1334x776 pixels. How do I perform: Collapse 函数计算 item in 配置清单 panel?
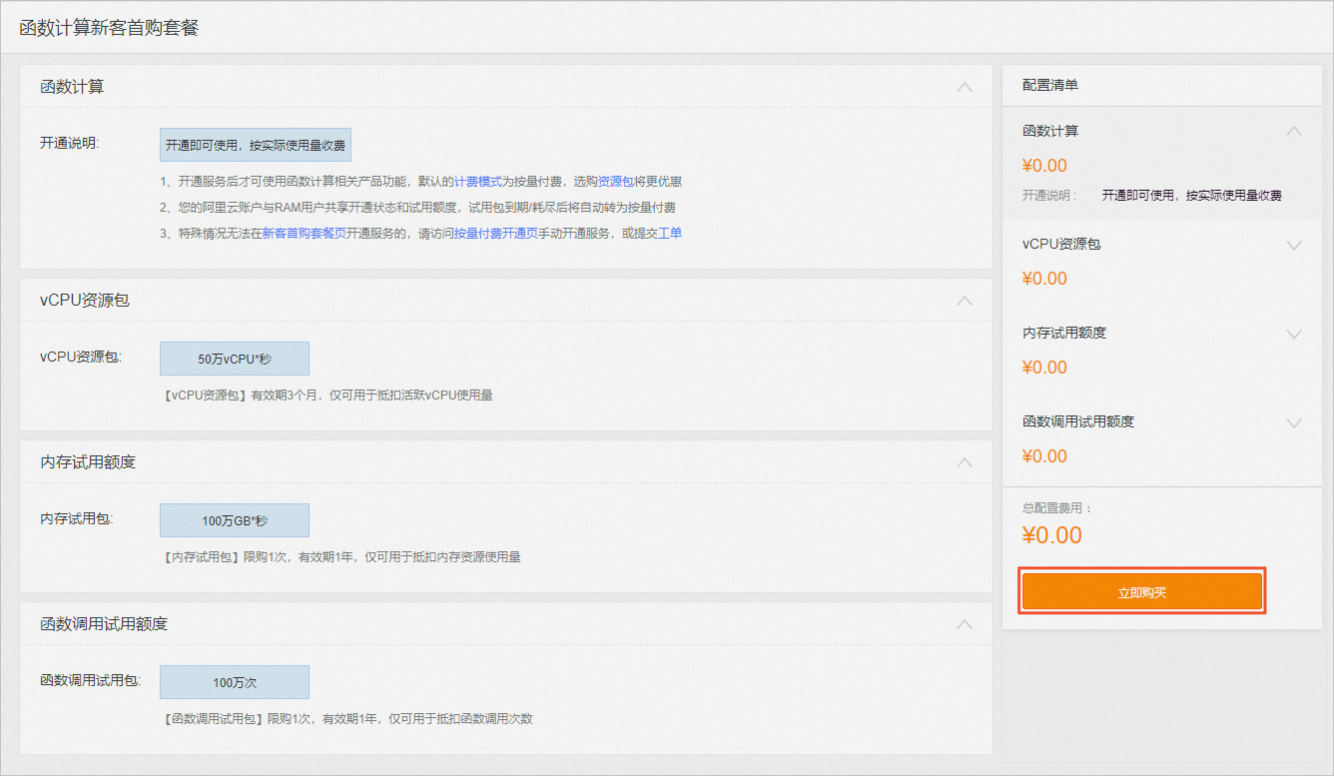[1293, 130]
